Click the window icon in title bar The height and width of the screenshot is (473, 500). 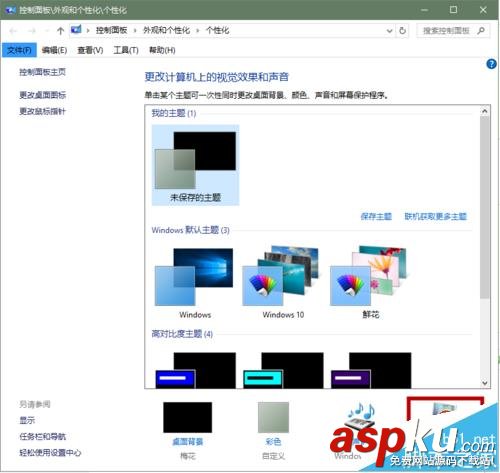point(11,10)
